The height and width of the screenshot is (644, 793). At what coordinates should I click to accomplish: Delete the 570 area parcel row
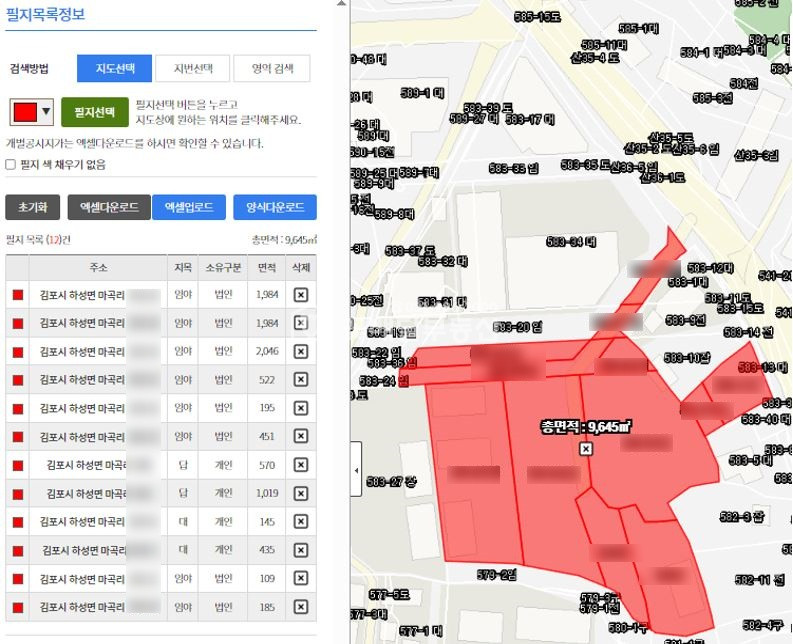pos(301,465)
